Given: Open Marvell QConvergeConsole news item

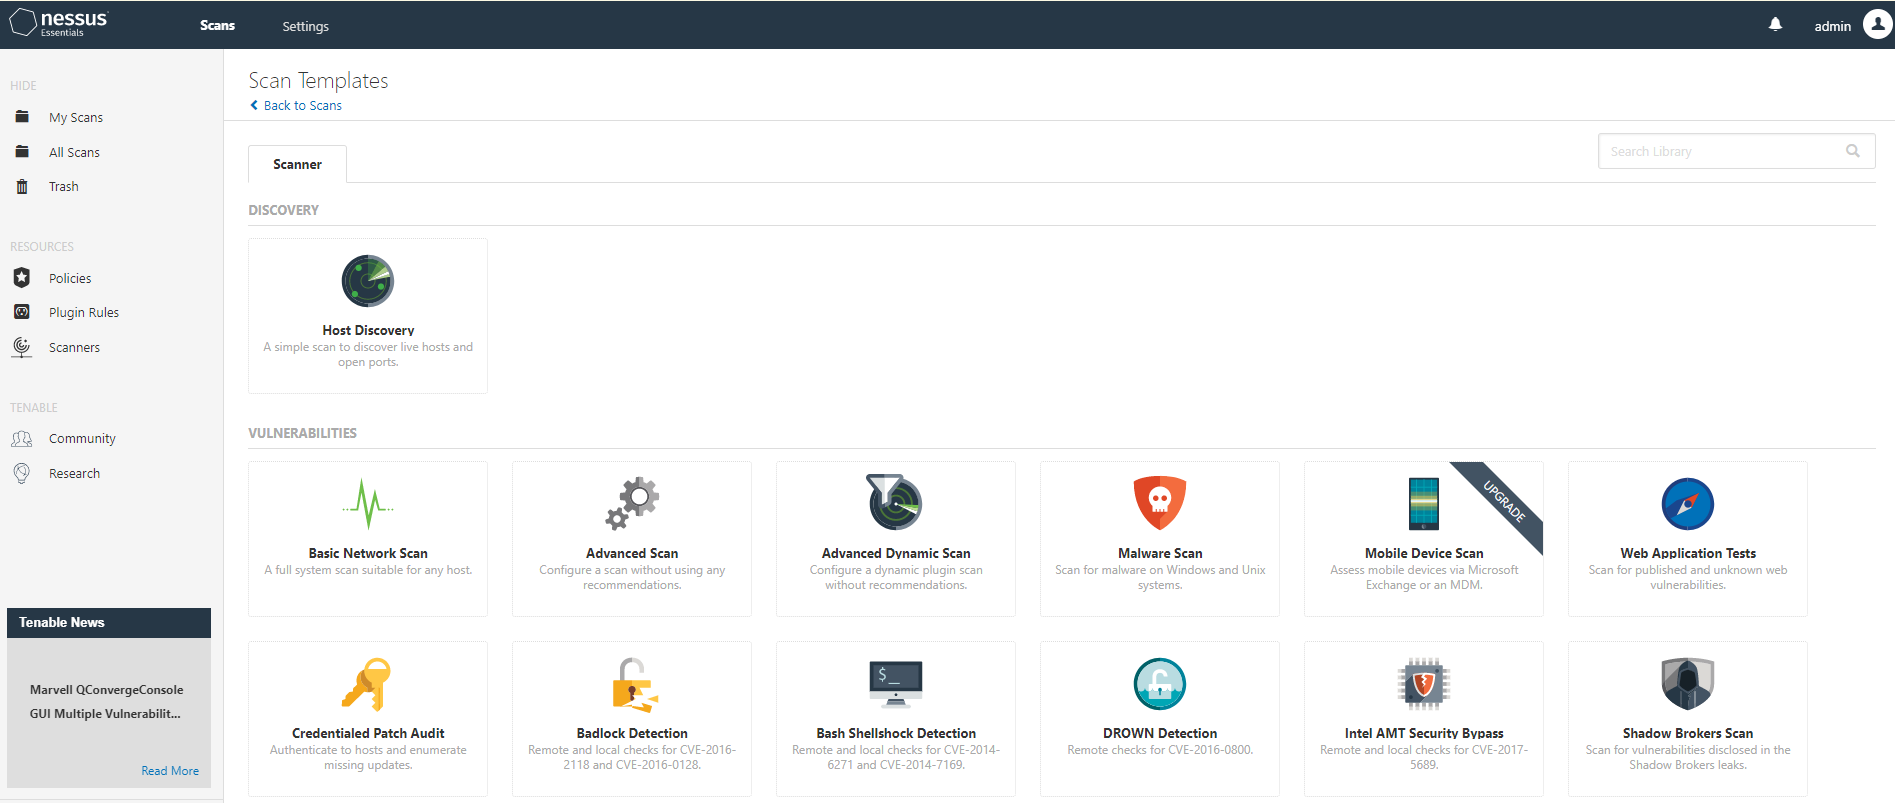Looking at the screenshot, I should 107,701.
